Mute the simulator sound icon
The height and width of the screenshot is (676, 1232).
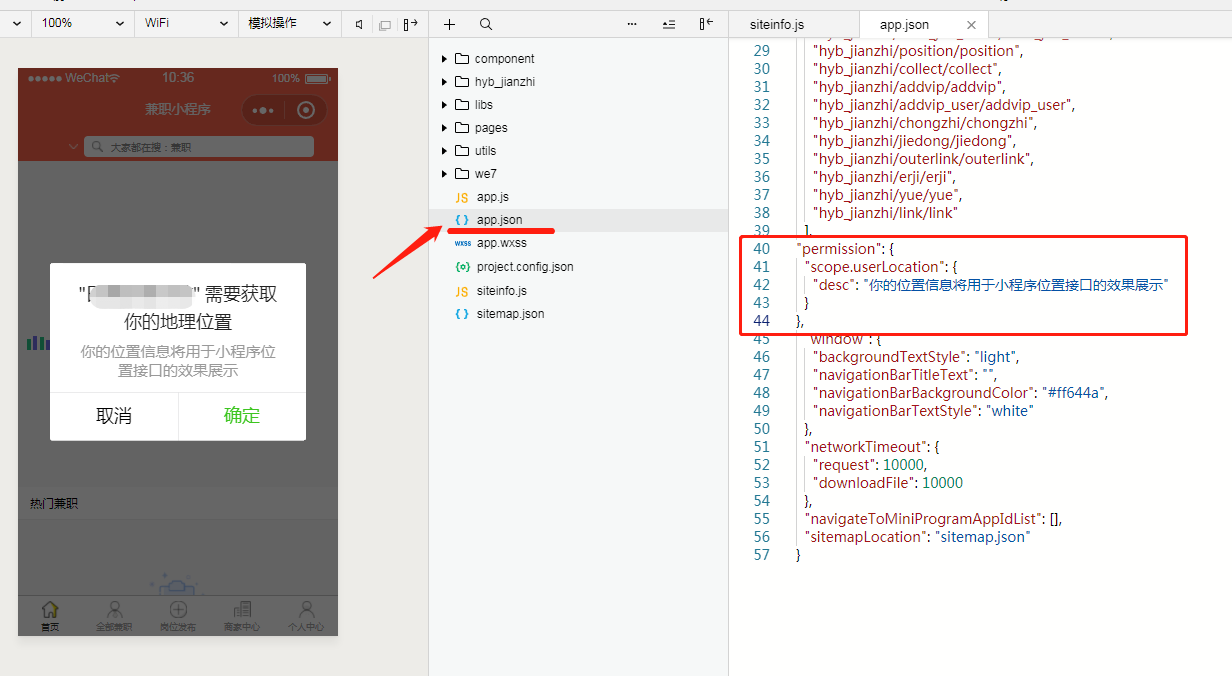tap(359, 24)
